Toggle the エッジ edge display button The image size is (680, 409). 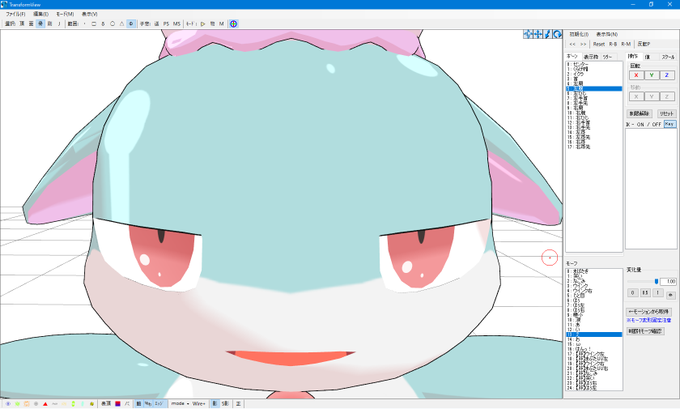point(159,404)
